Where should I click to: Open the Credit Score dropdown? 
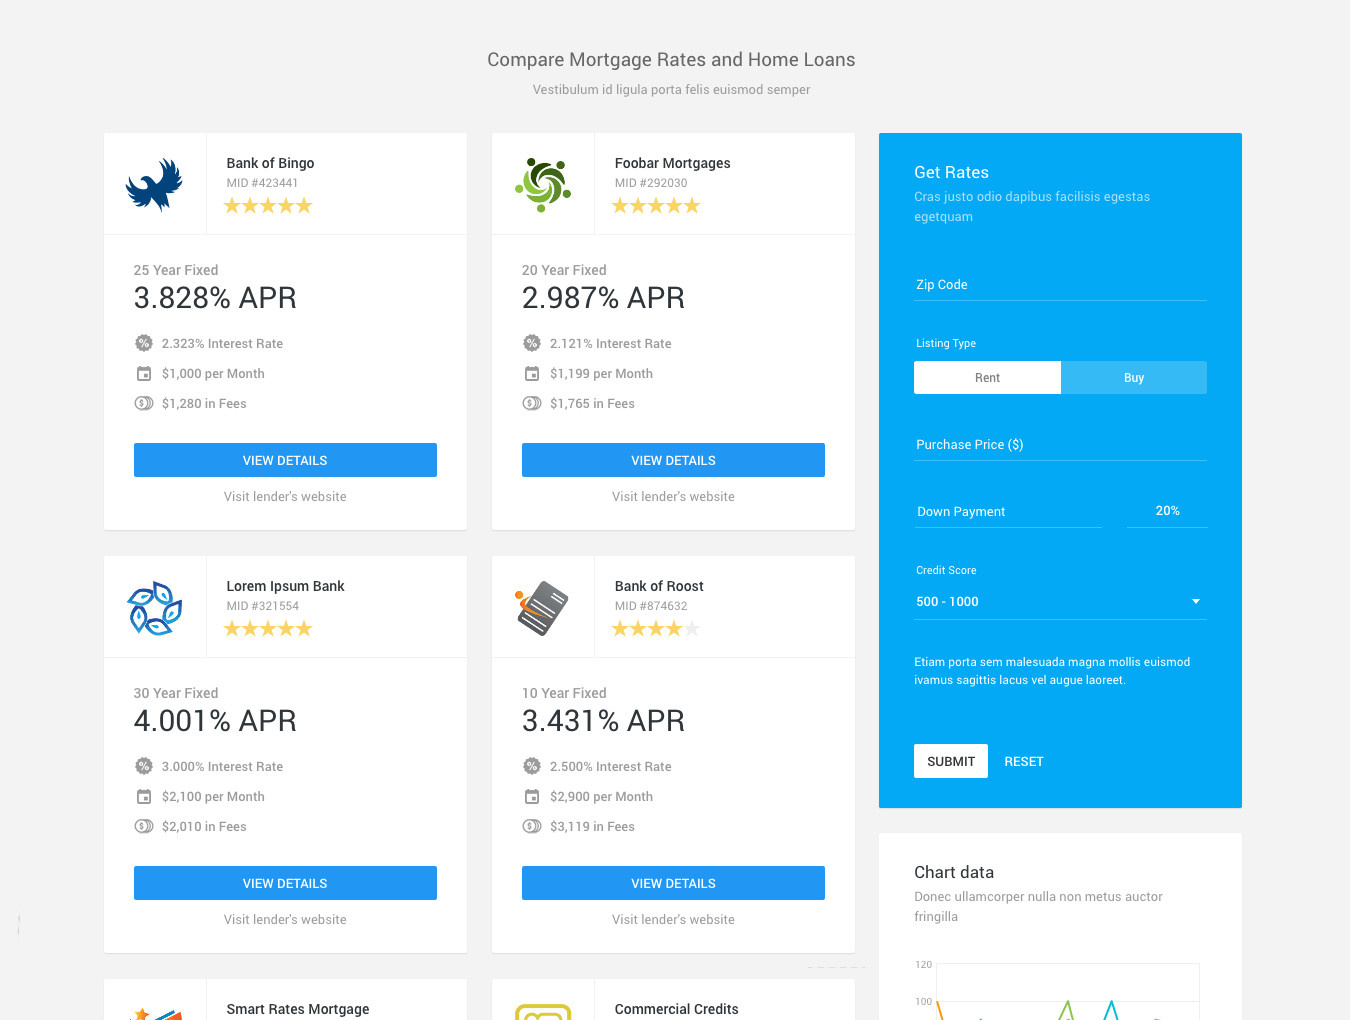click(1195, 602)
